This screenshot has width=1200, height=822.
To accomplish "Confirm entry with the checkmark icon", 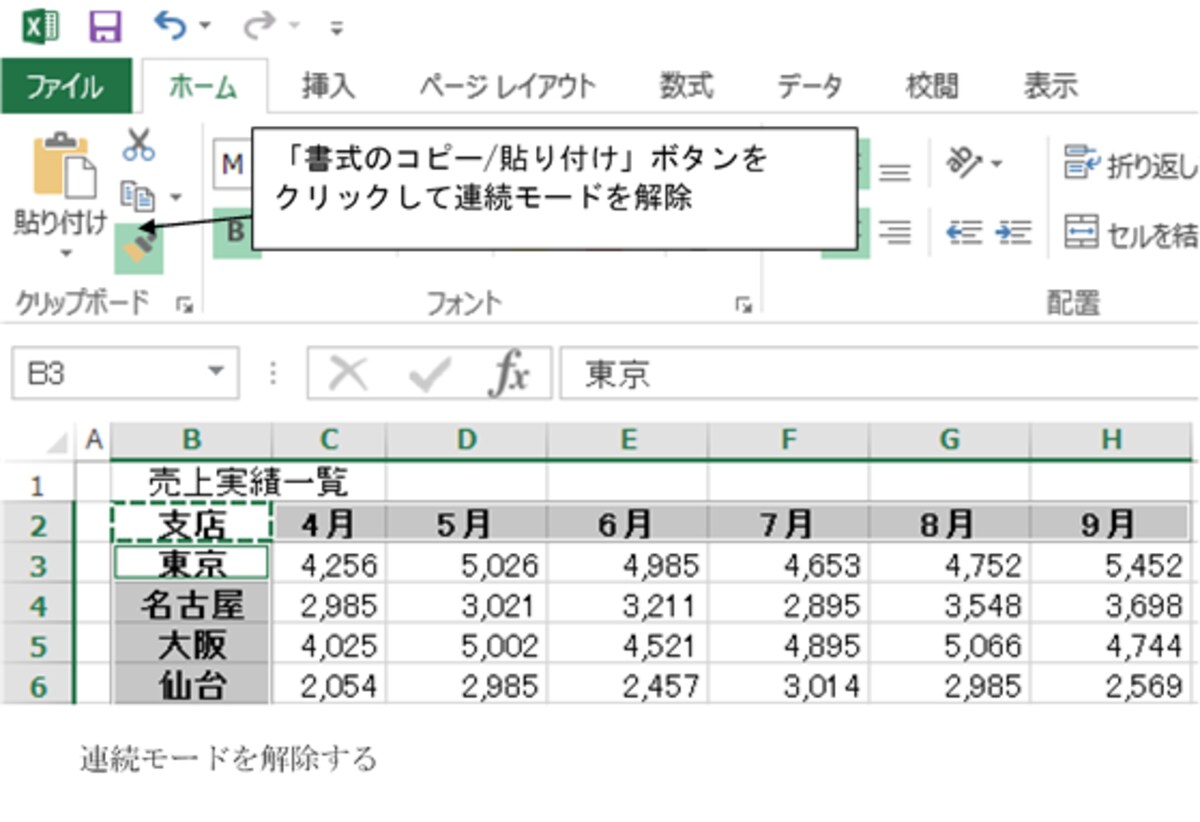I will 430,374.
